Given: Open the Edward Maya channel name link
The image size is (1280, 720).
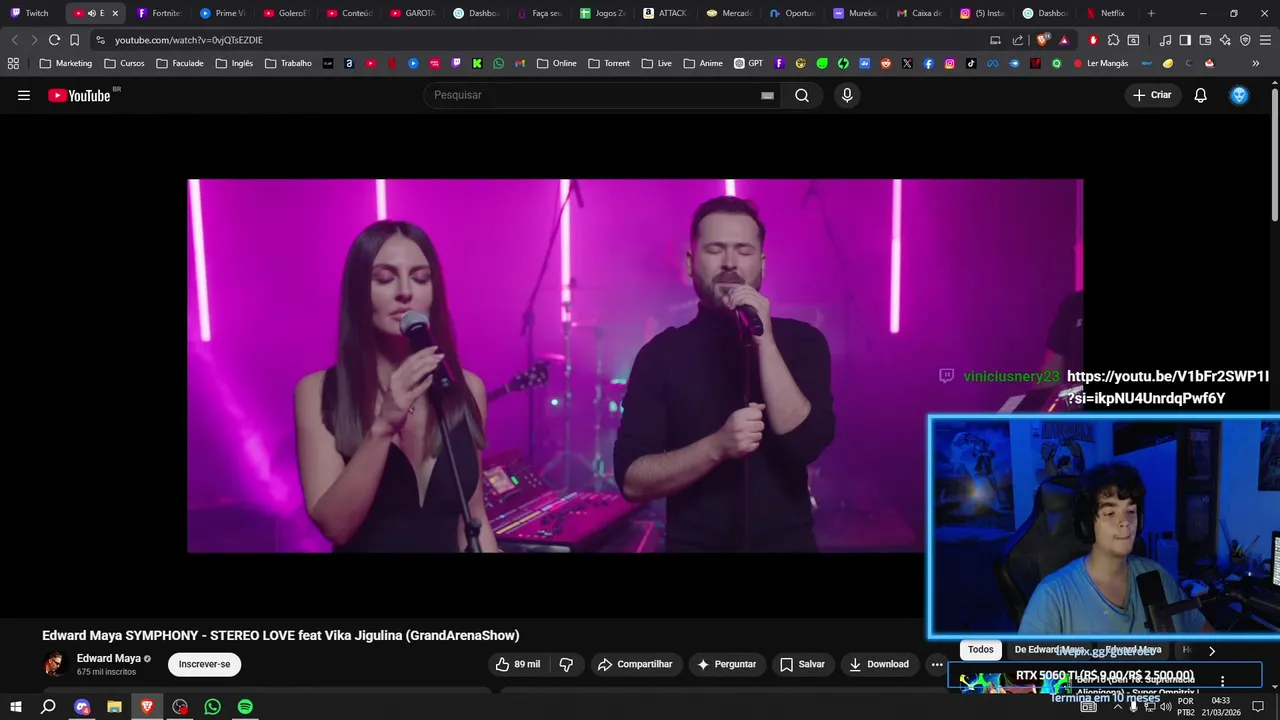Looking at the screenshot, I should pos(108,658).
